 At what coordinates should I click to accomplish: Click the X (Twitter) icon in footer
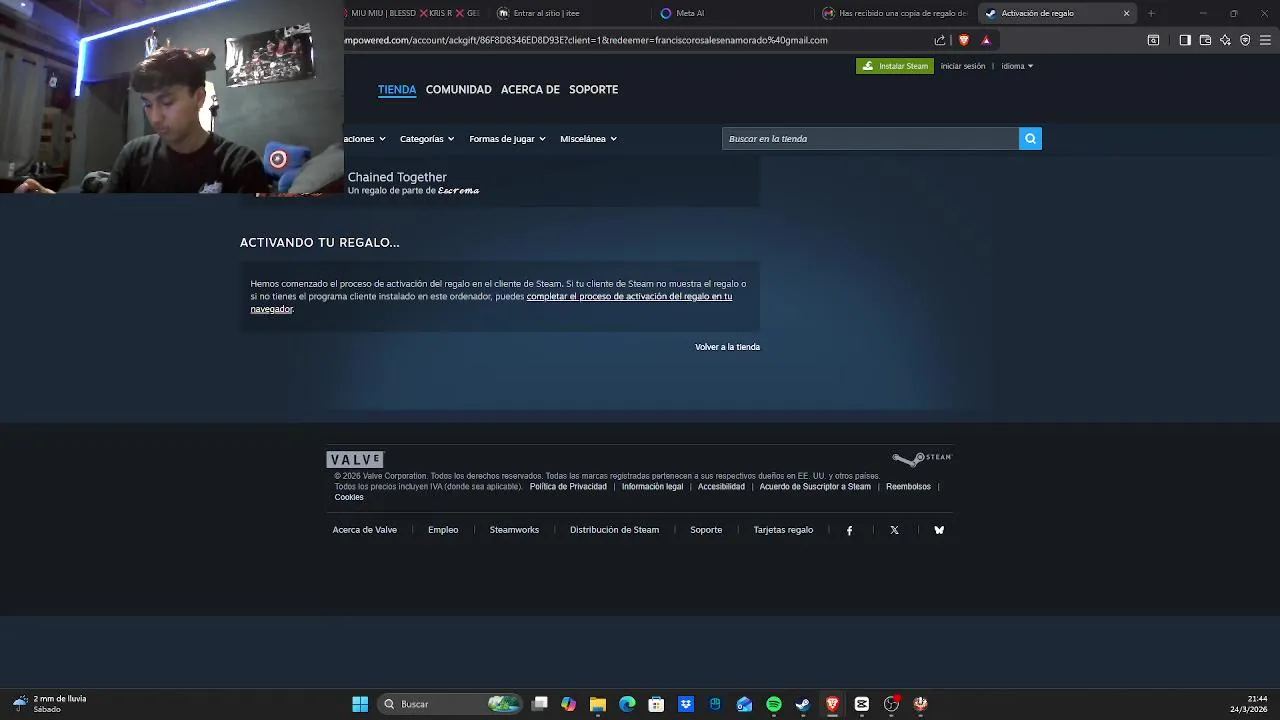point(894,531)
